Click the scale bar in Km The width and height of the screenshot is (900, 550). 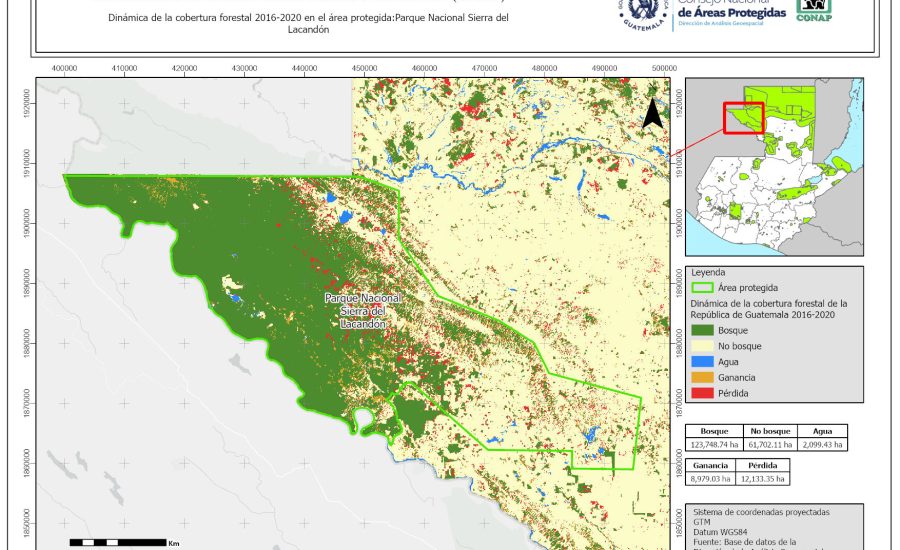(118, 542)
